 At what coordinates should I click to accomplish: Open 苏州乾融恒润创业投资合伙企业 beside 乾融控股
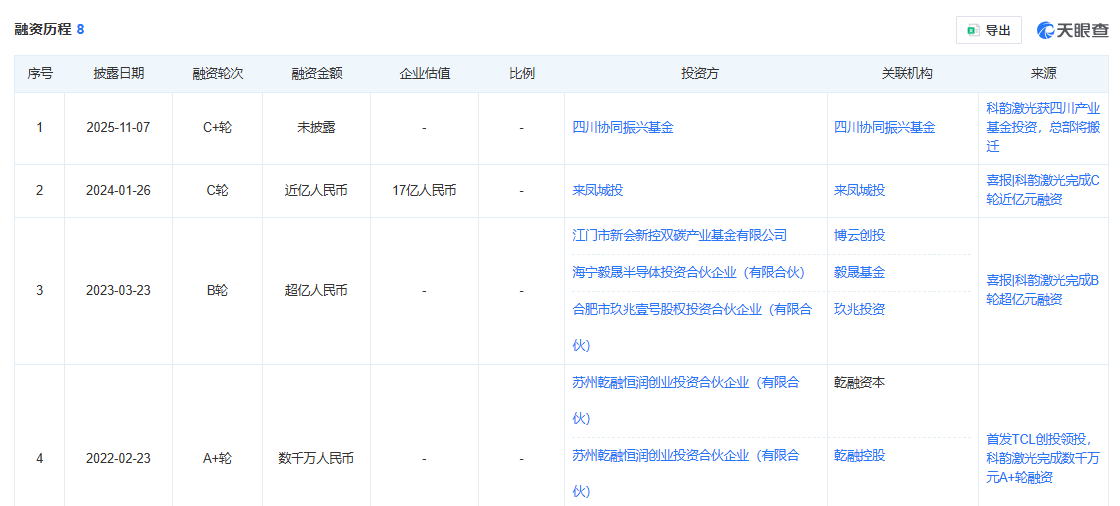point(686,473)
